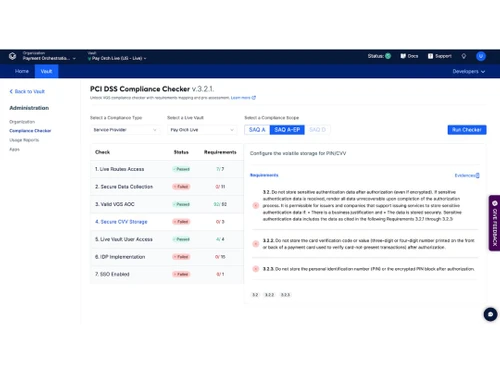
Task: Click the 3.2.3 requirement tag chip
Action: [285, 295]
